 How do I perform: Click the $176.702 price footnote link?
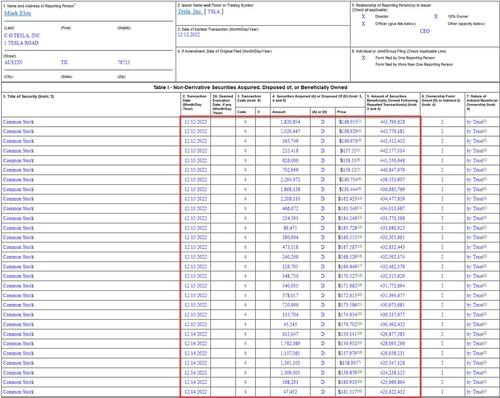click(360, 323)
